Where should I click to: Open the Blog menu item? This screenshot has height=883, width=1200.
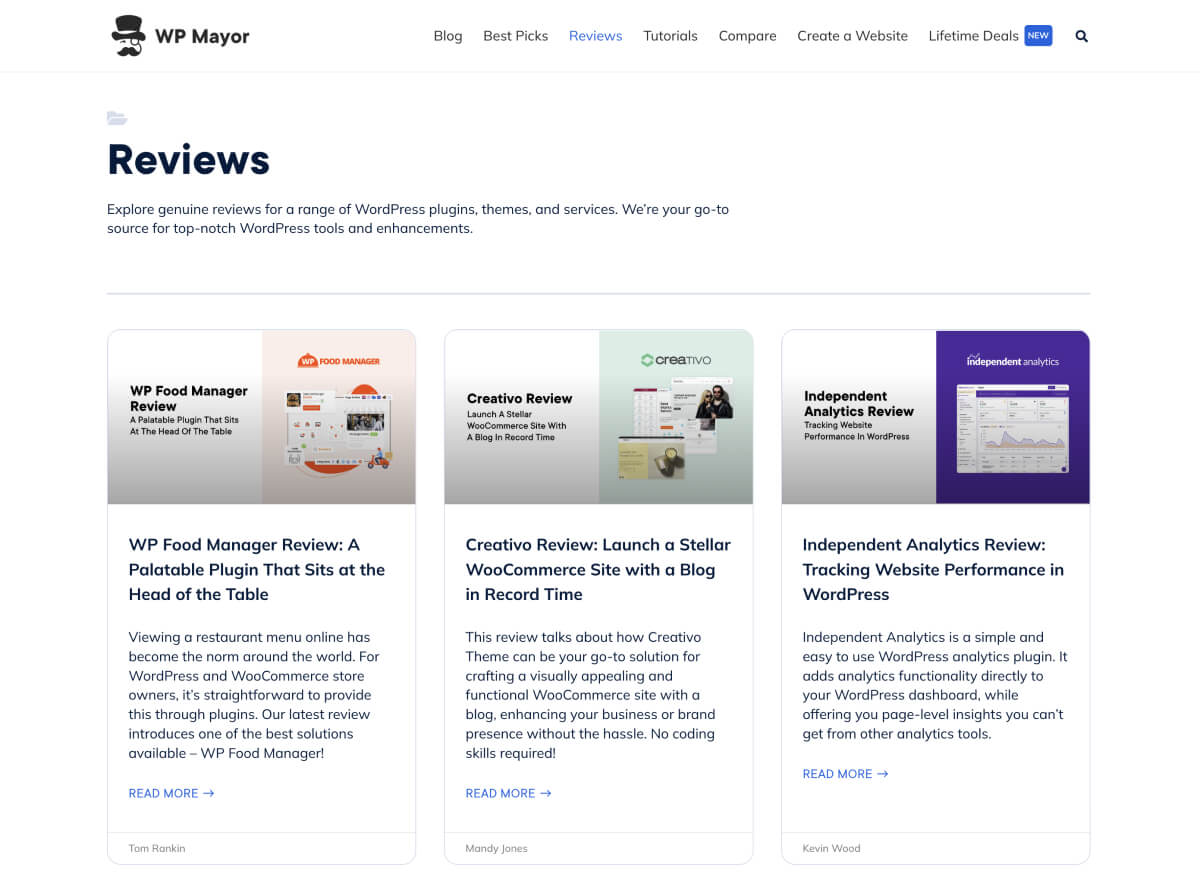click(448, 36)
